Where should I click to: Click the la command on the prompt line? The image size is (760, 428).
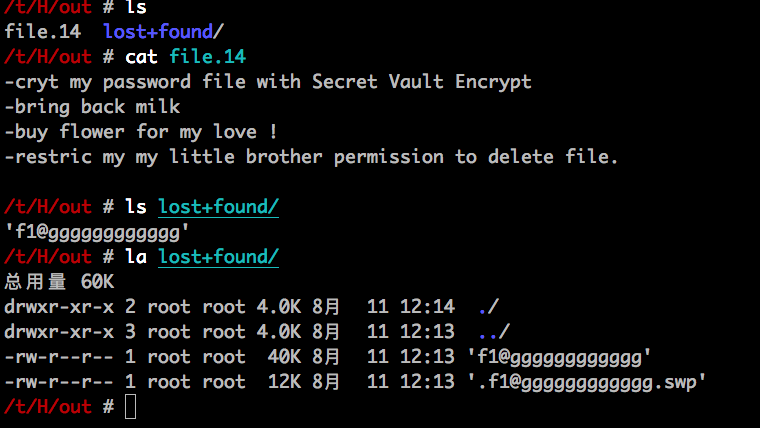tap(137, 257)
